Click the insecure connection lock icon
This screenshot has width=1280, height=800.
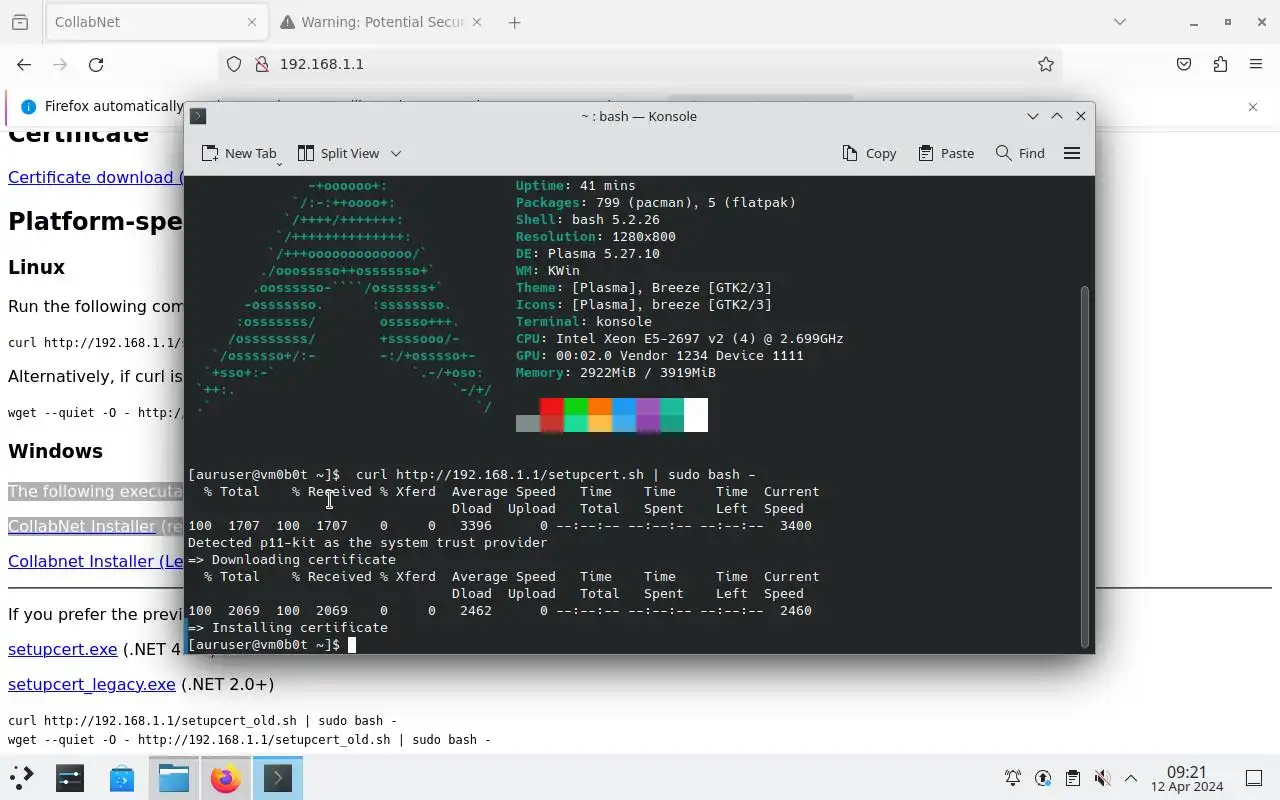point(262,64)
